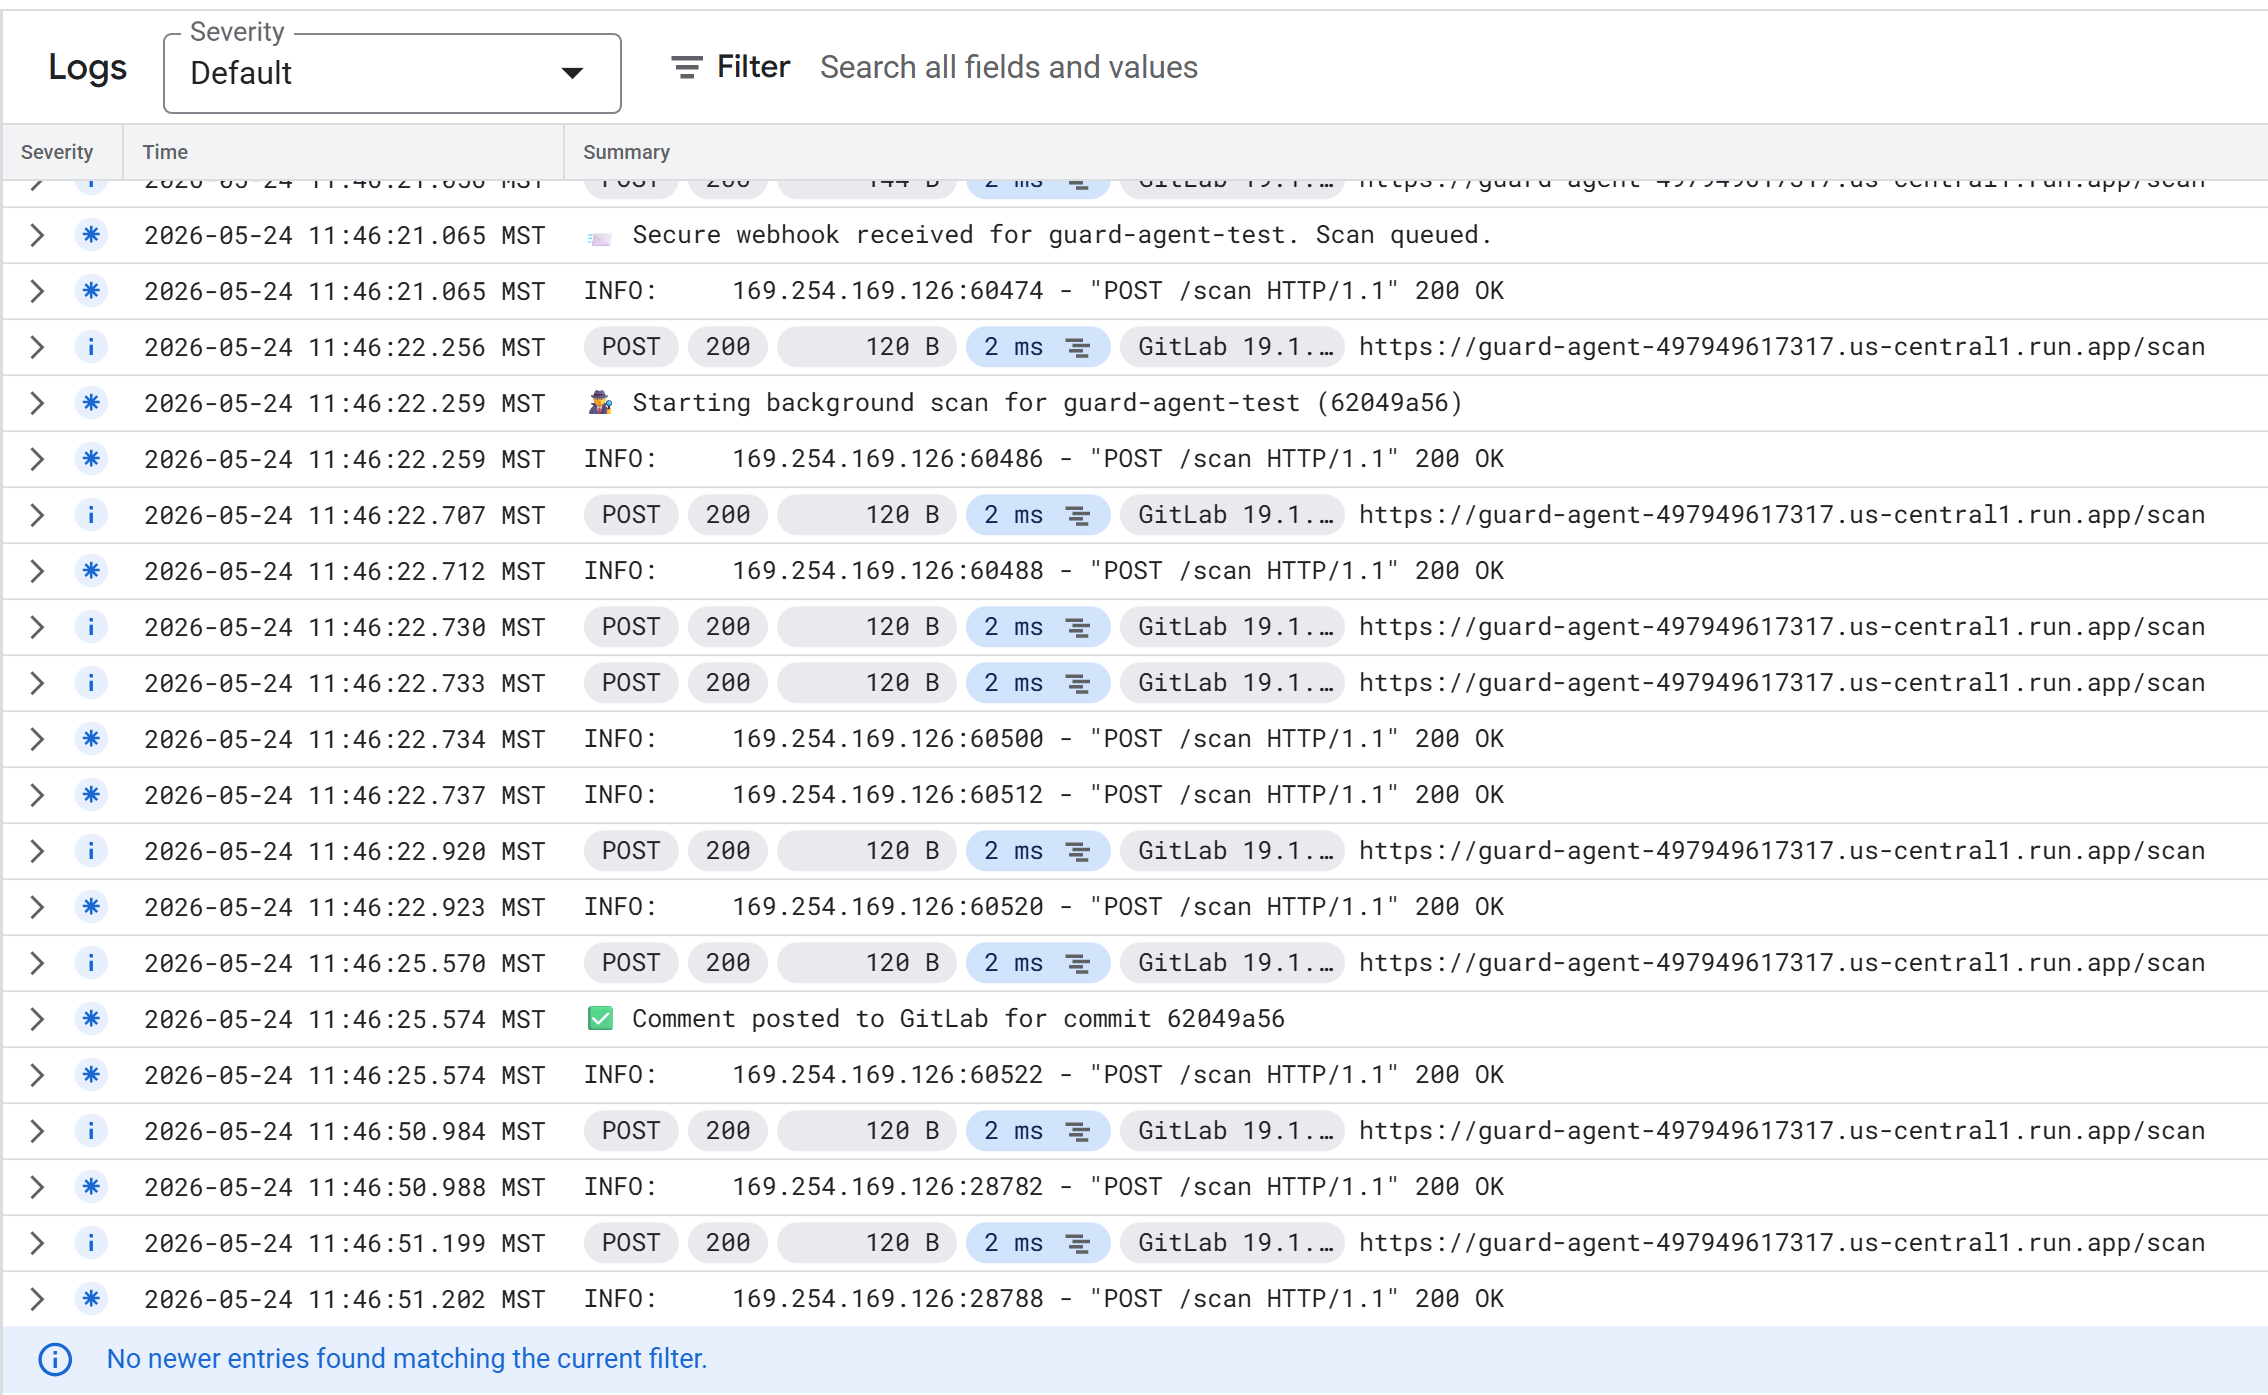The image size is (2268, 1395).
Task: Click the info severity icon at 11:46:22.730
Action: [91, 627]
